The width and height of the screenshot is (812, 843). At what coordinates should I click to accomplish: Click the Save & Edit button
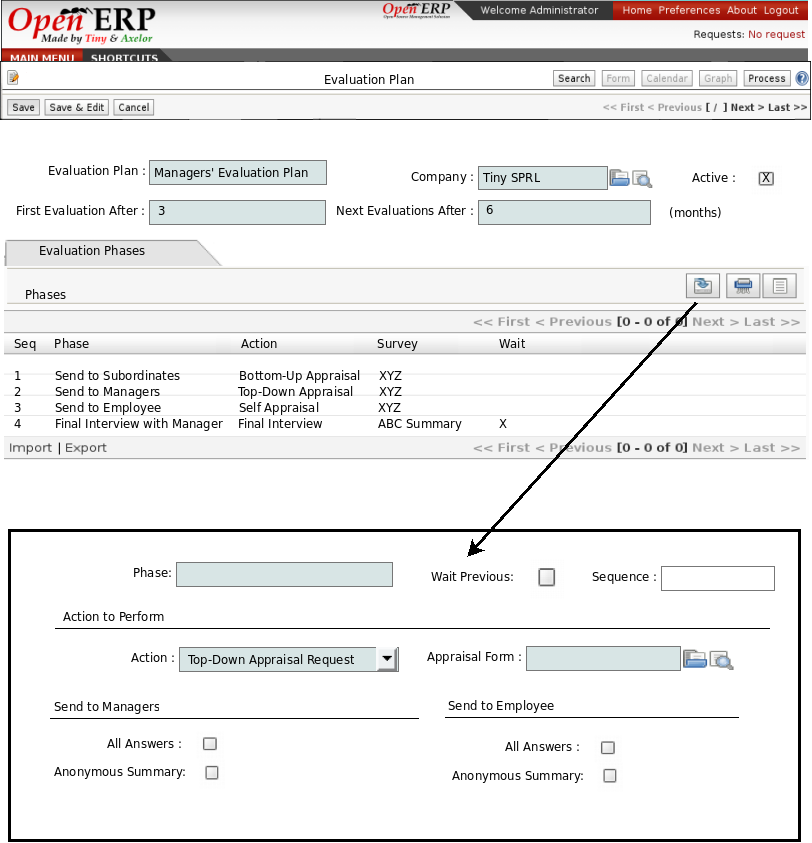(x=77, y=107)
